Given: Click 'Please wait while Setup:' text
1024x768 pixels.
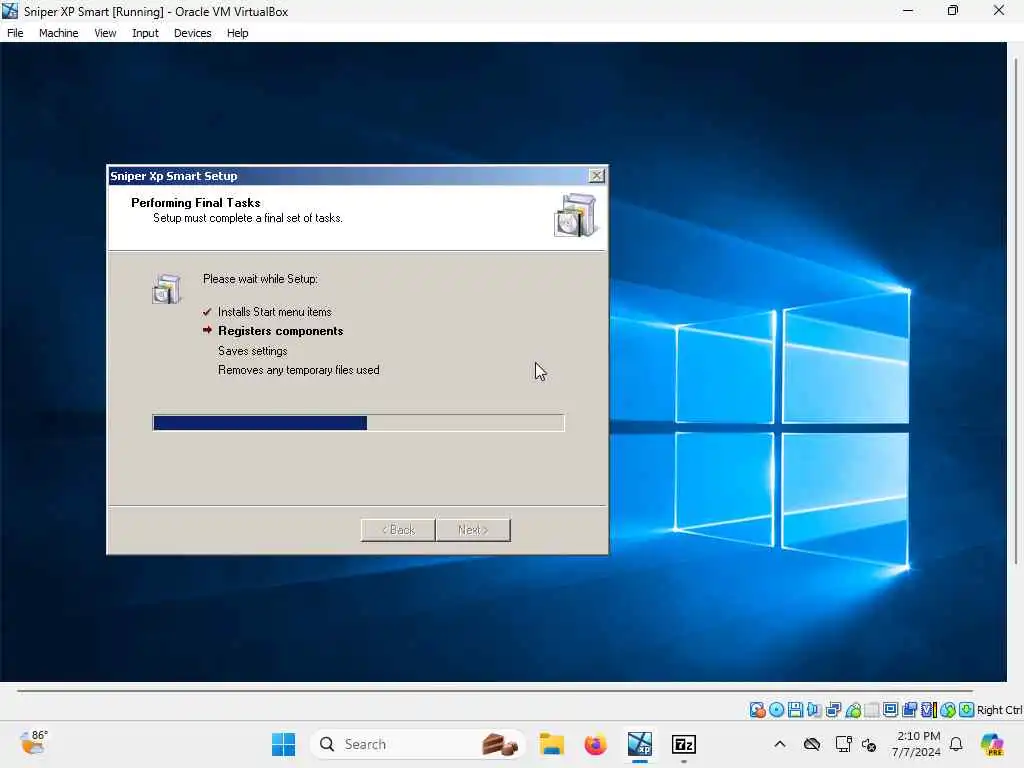Looking at the screenshot, I should coord(260,279).
